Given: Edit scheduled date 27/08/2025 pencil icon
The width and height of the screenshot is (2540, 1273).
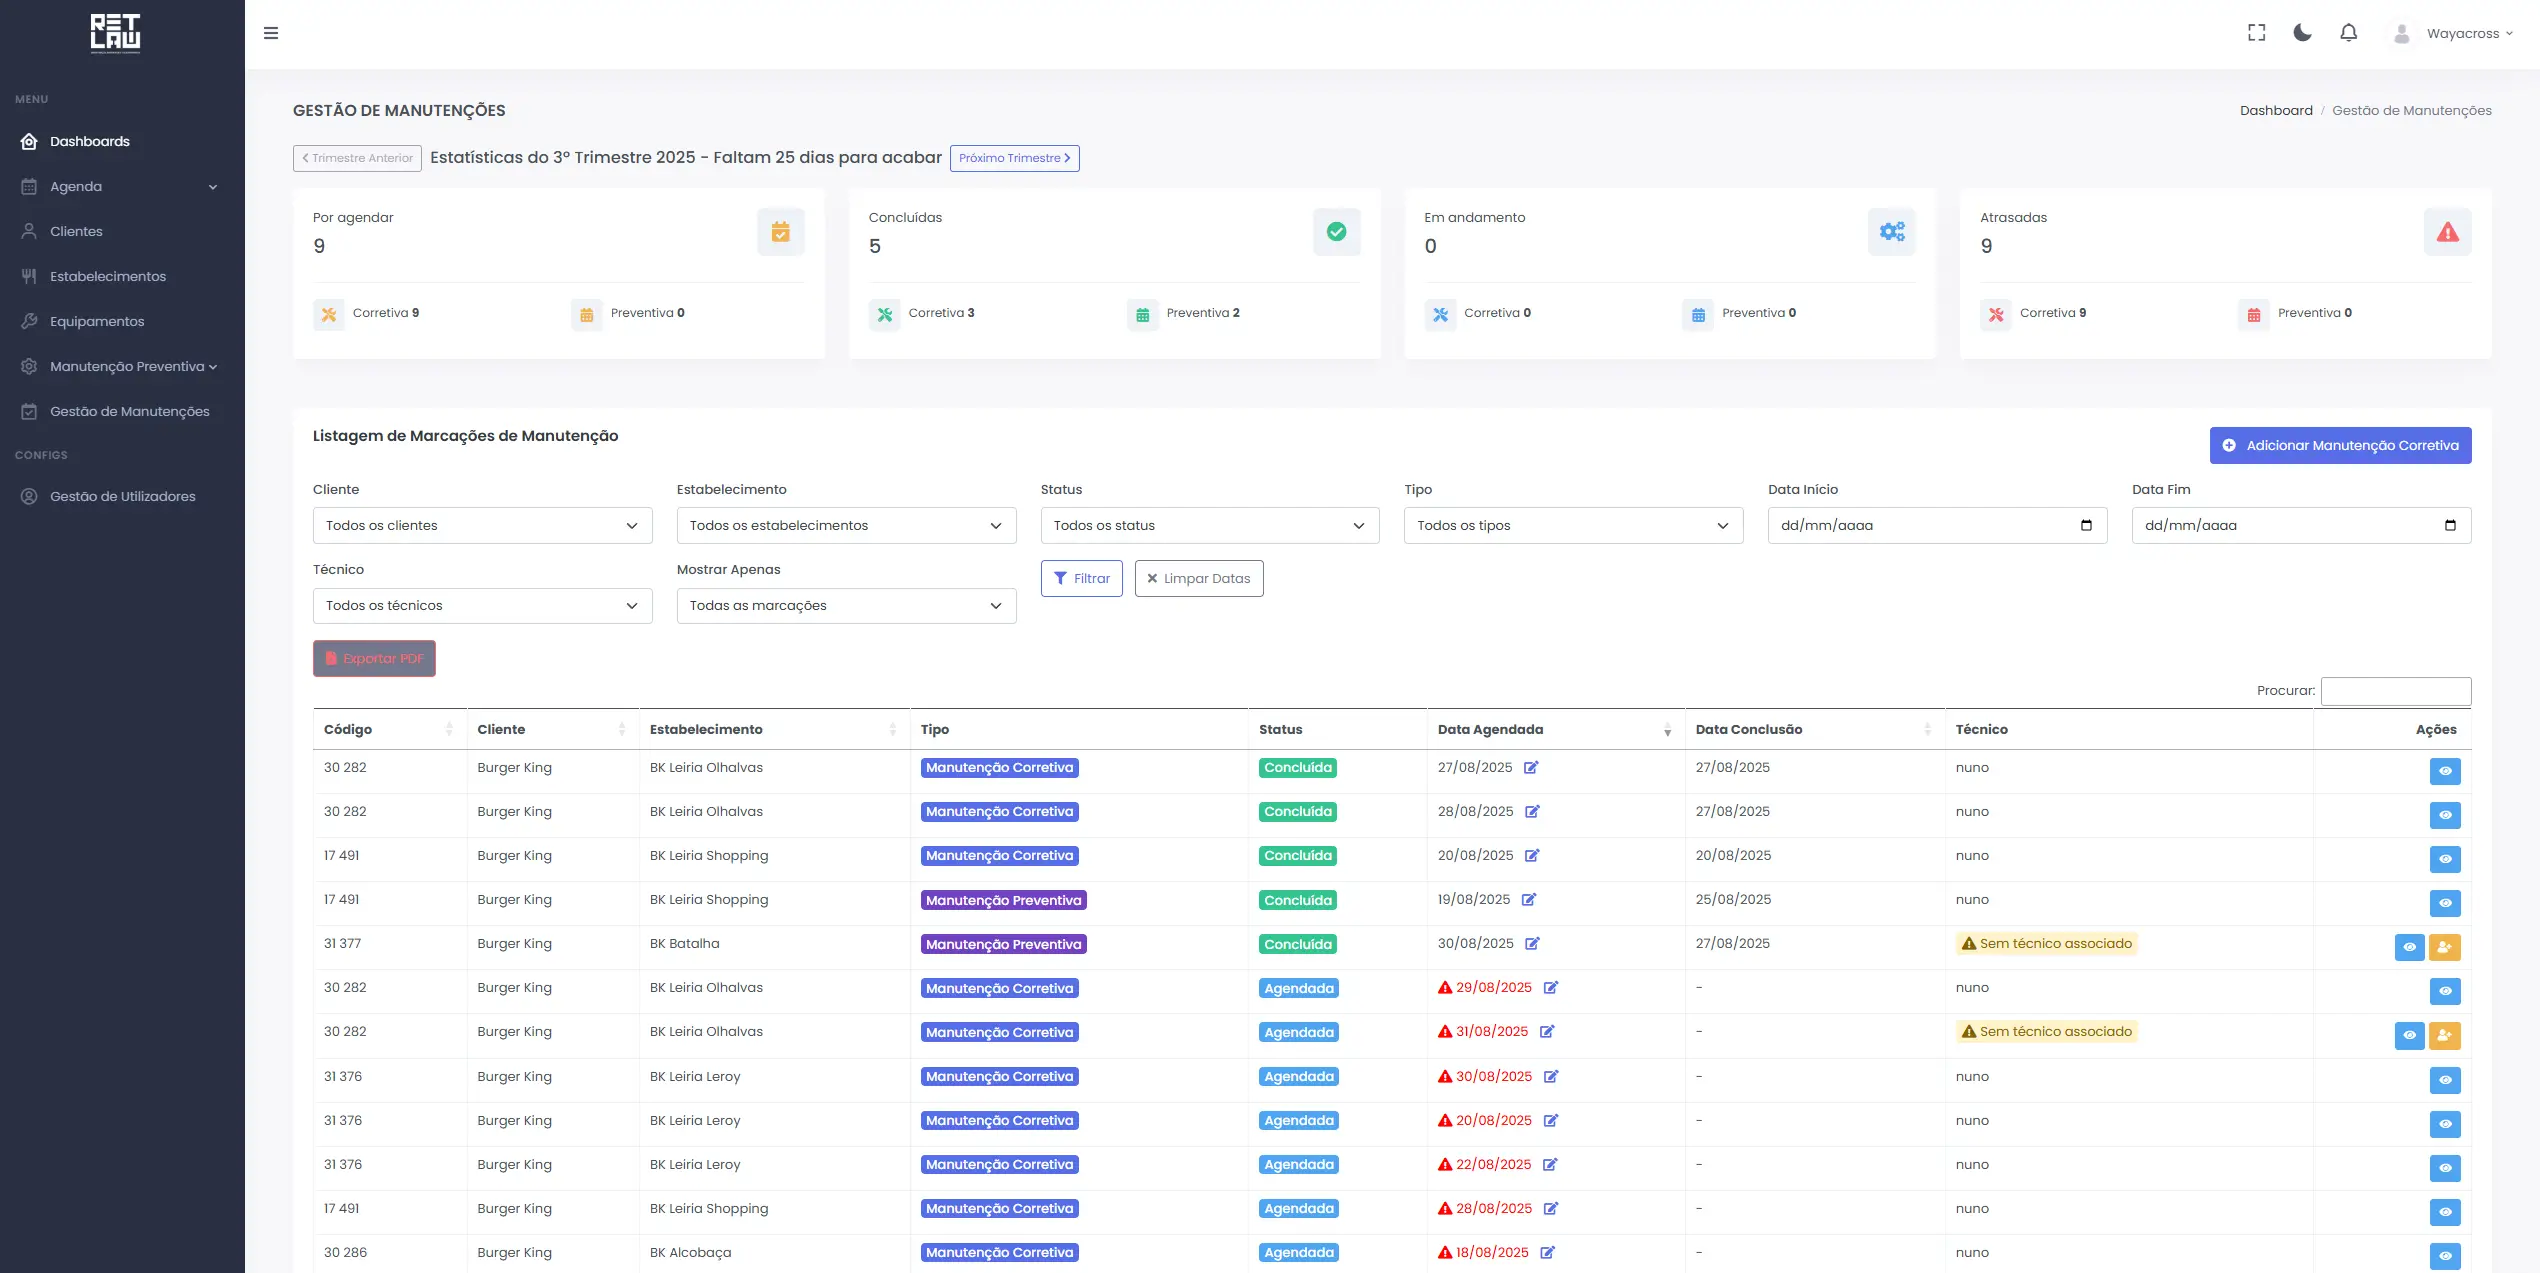Looking at the screenshot, I should pyautogui.click(x=1531, y=768).
